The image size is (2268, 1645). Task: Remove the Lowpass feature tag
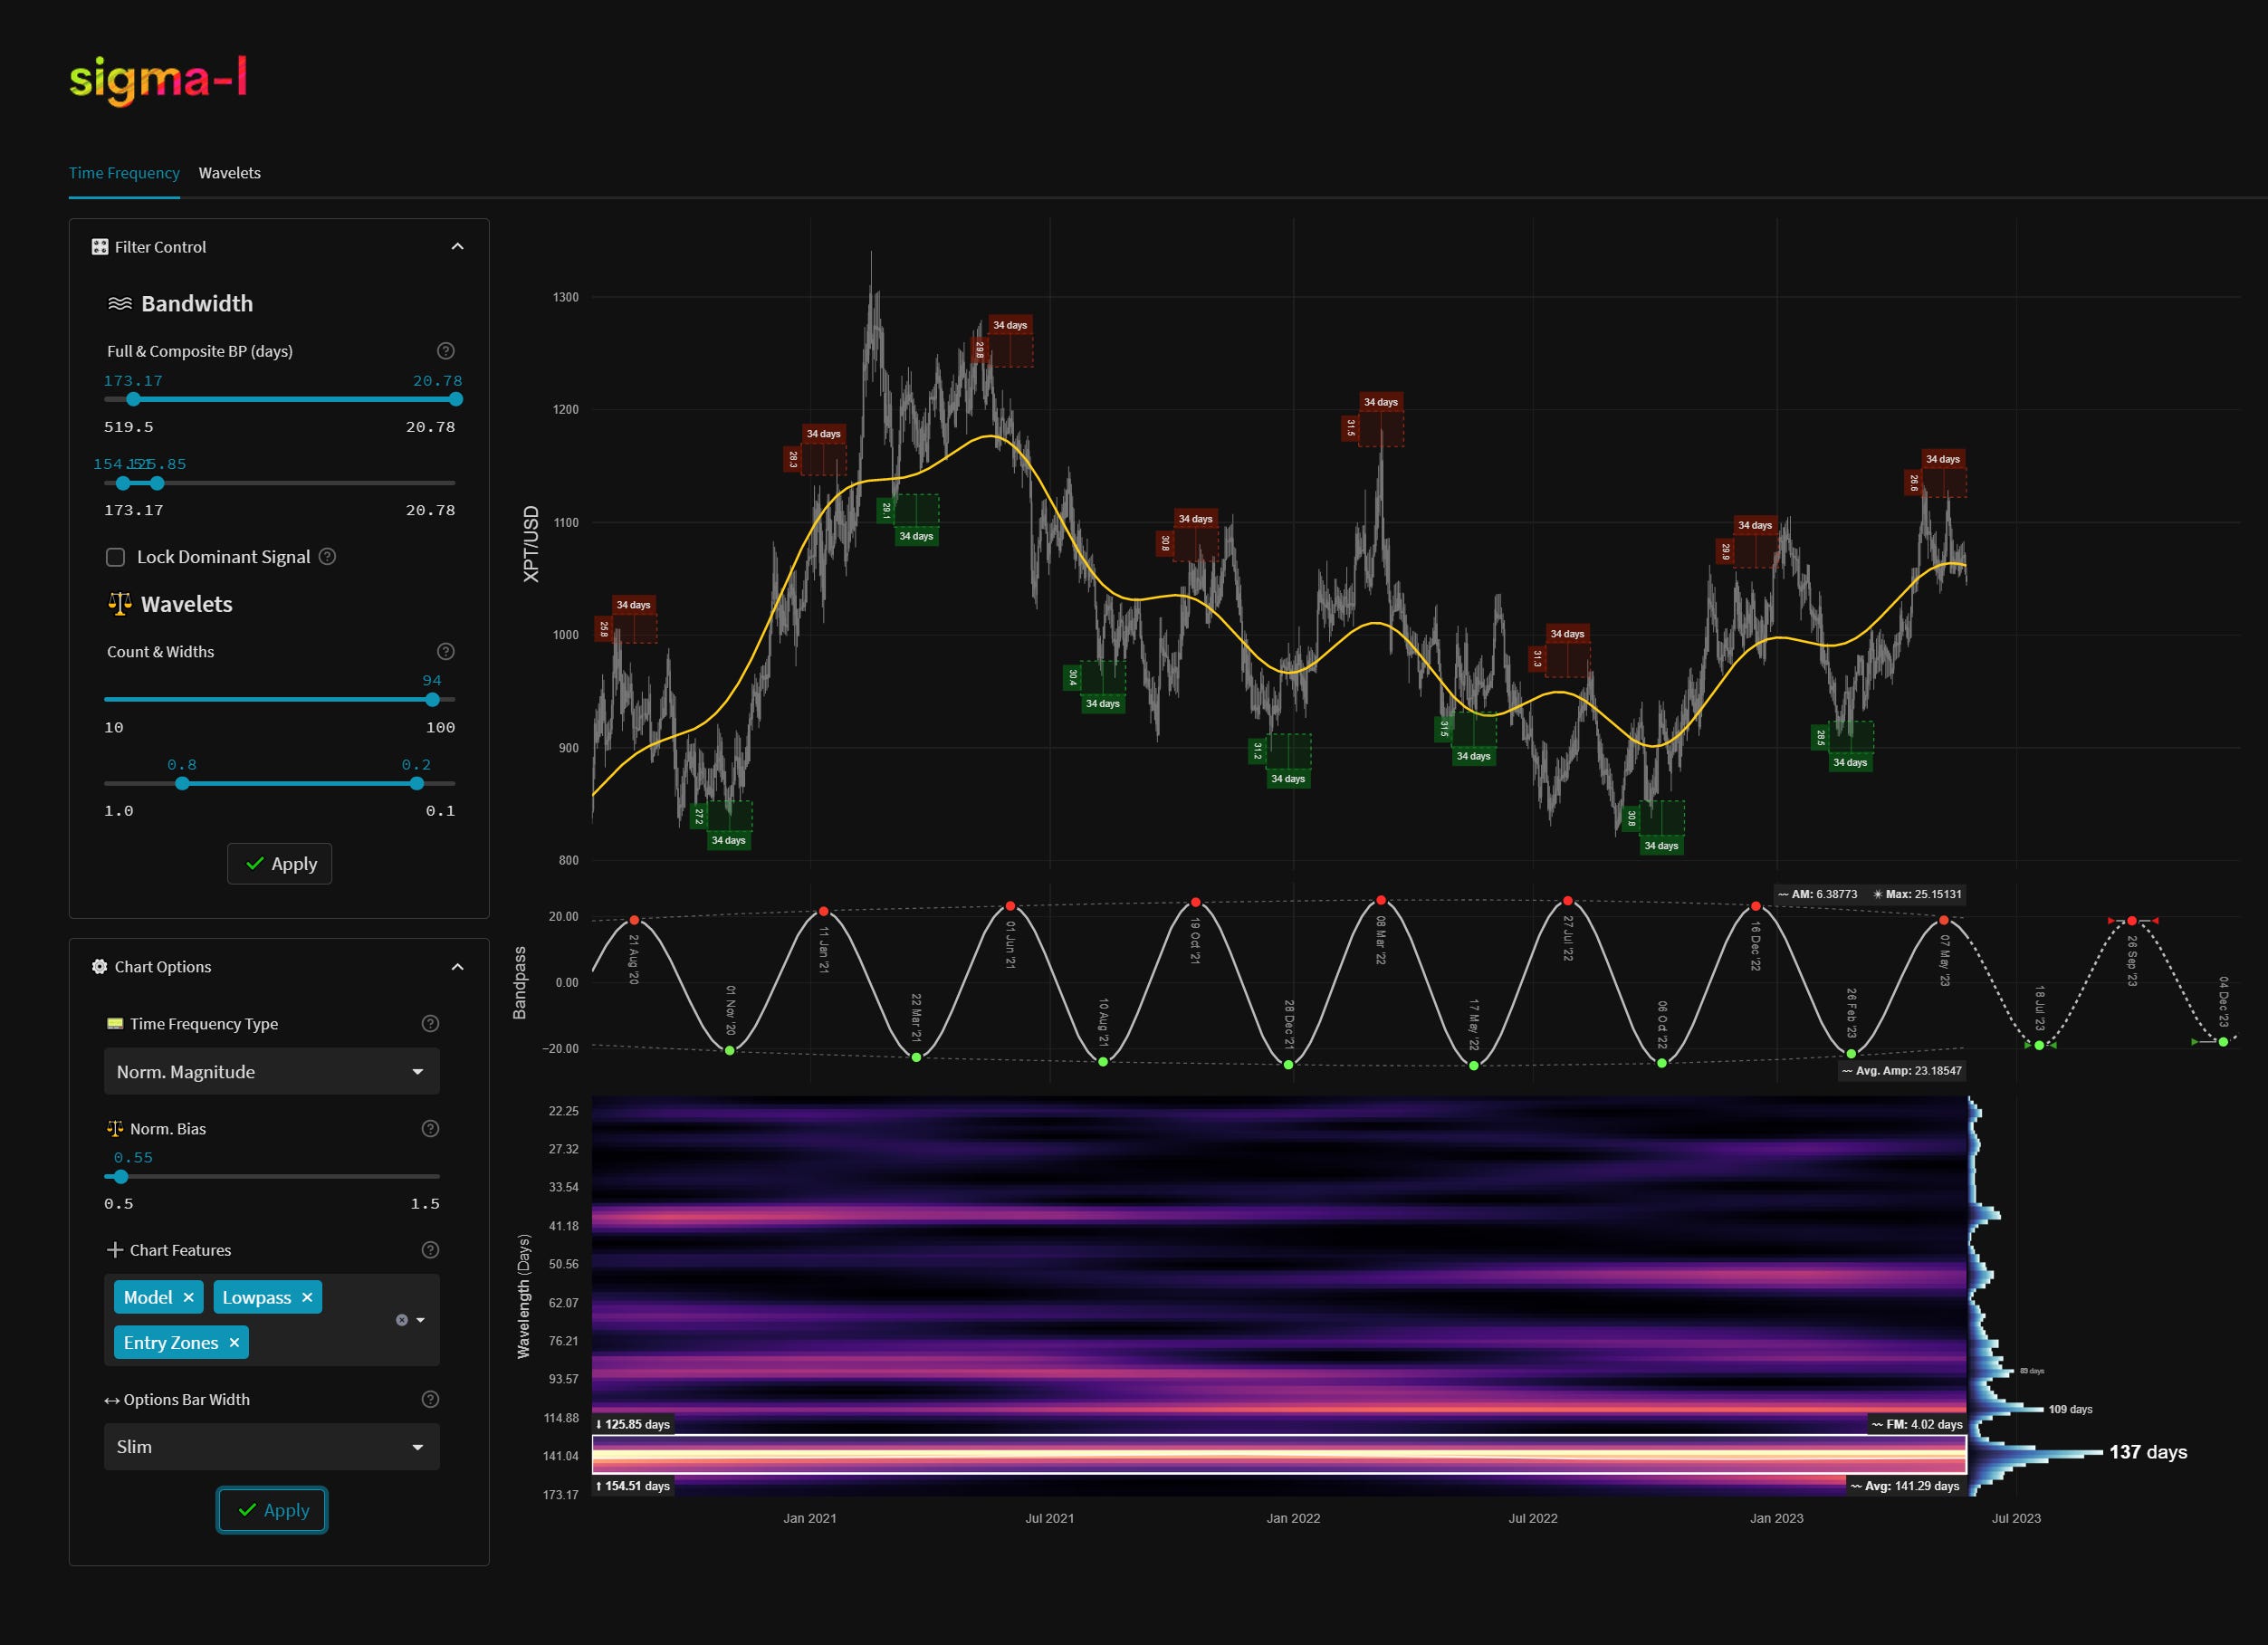pos(307,1297)
